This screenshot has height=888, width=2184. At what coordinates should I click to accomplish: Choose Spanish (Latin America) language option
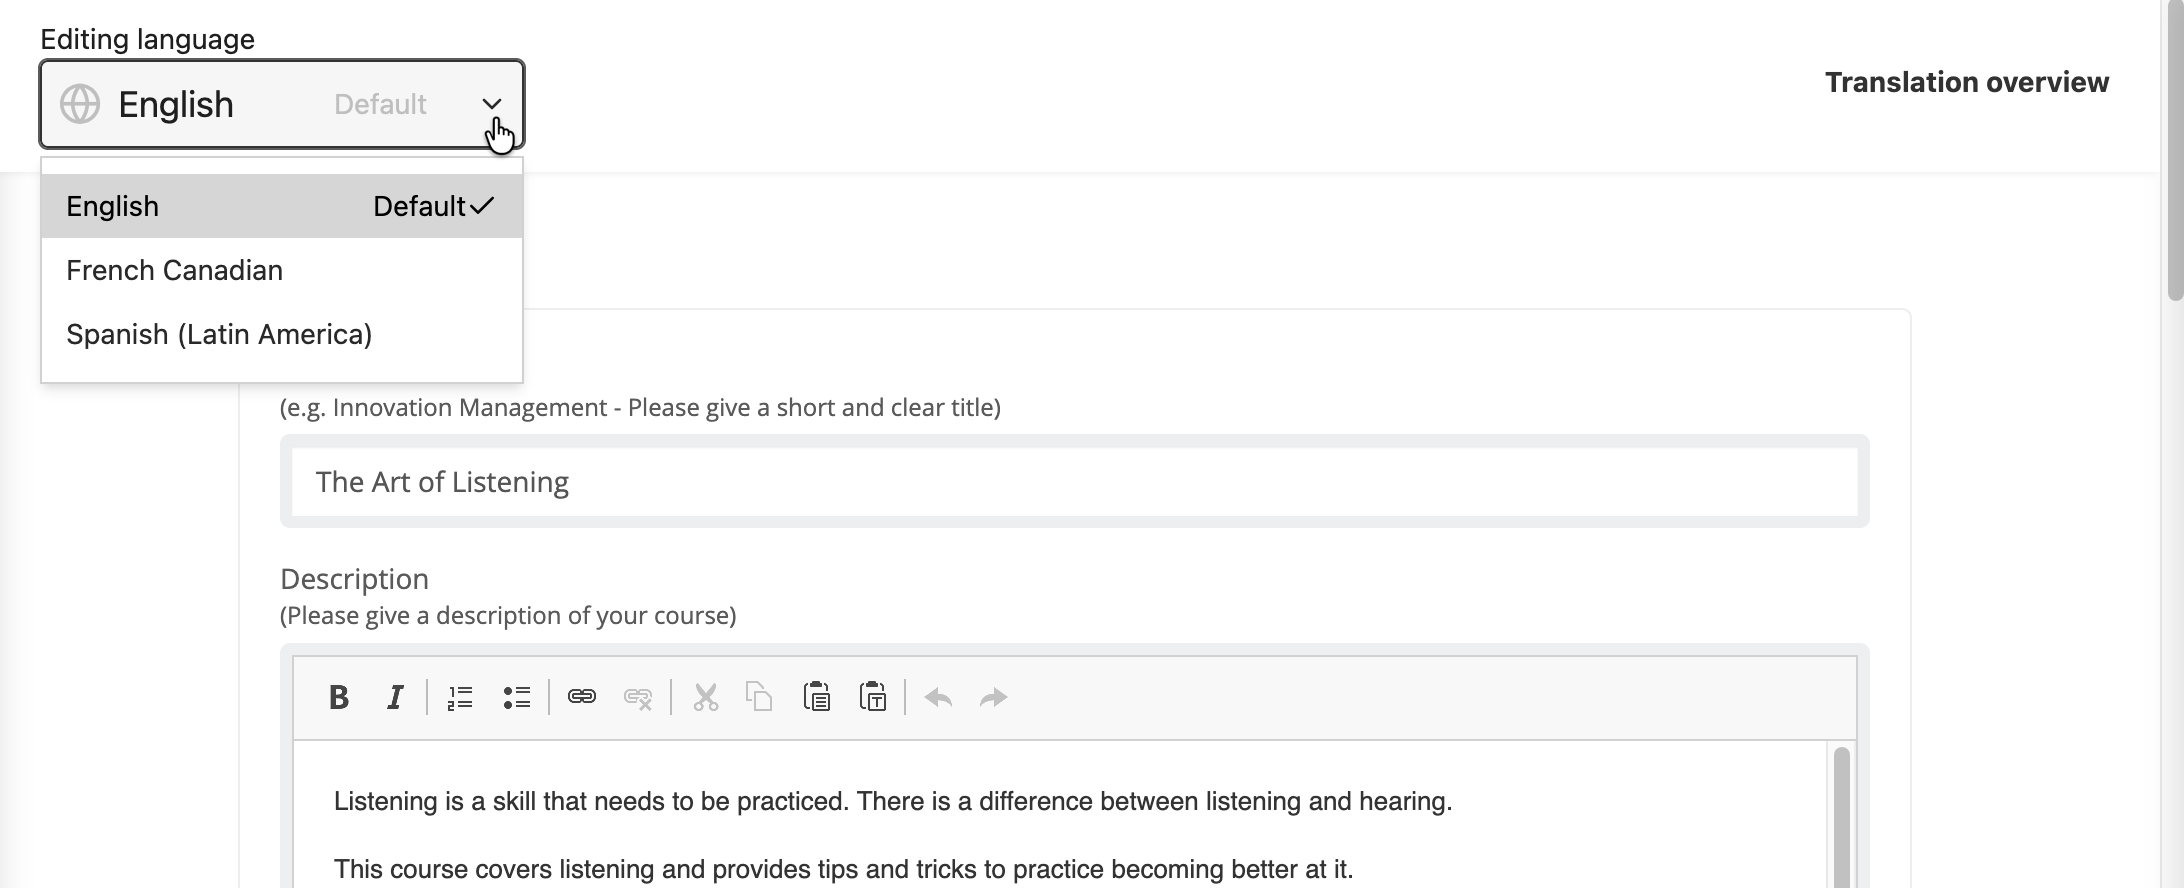[x=282, y=334]
